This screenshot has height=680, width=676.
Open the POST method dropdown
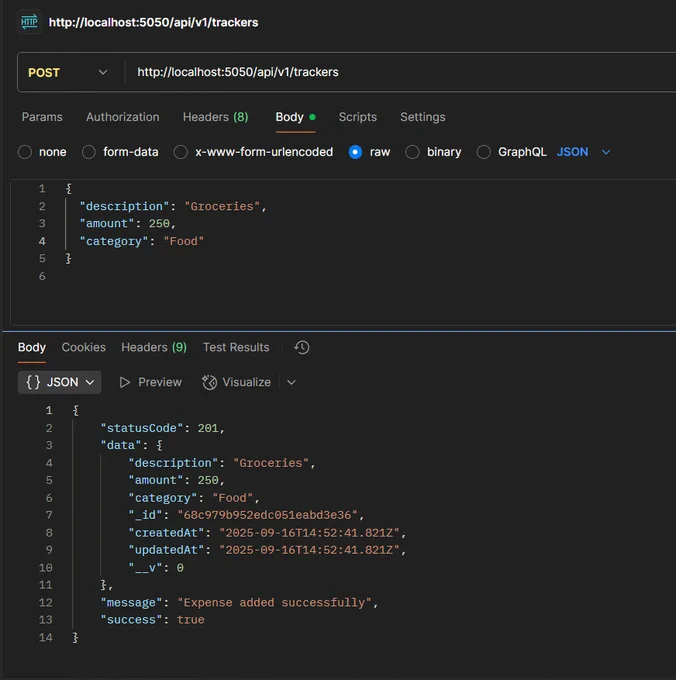(x=68, y=72)
